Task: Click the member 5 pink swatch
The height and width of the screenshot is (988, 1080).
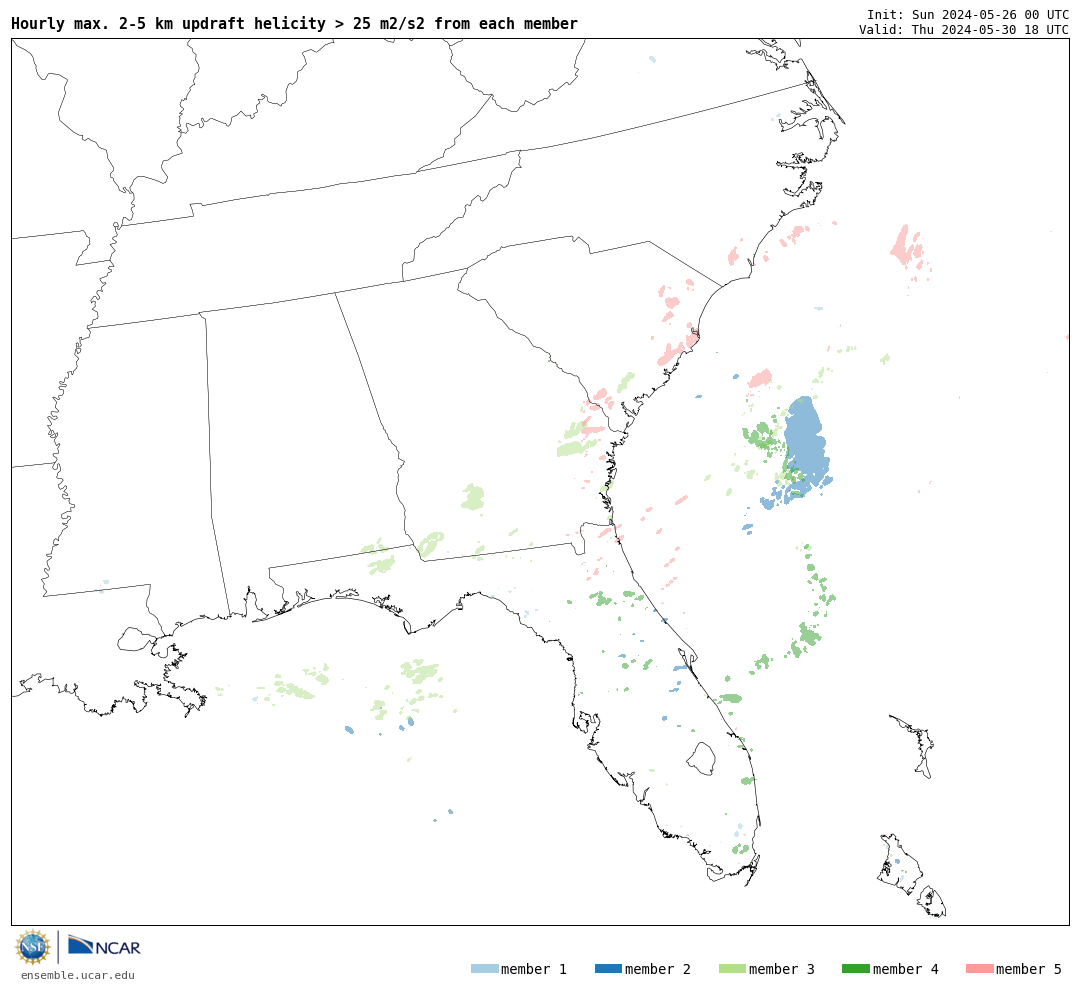Action: click(x=979, y=969)
